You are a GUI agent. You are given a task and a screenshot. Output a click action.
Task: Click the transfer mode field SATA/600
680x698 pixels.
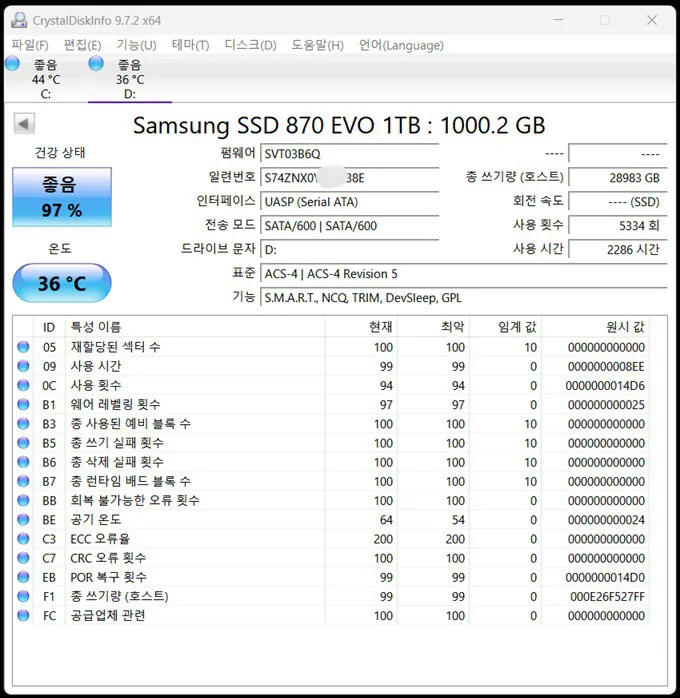pyautogui.click(x=350, y=226)
